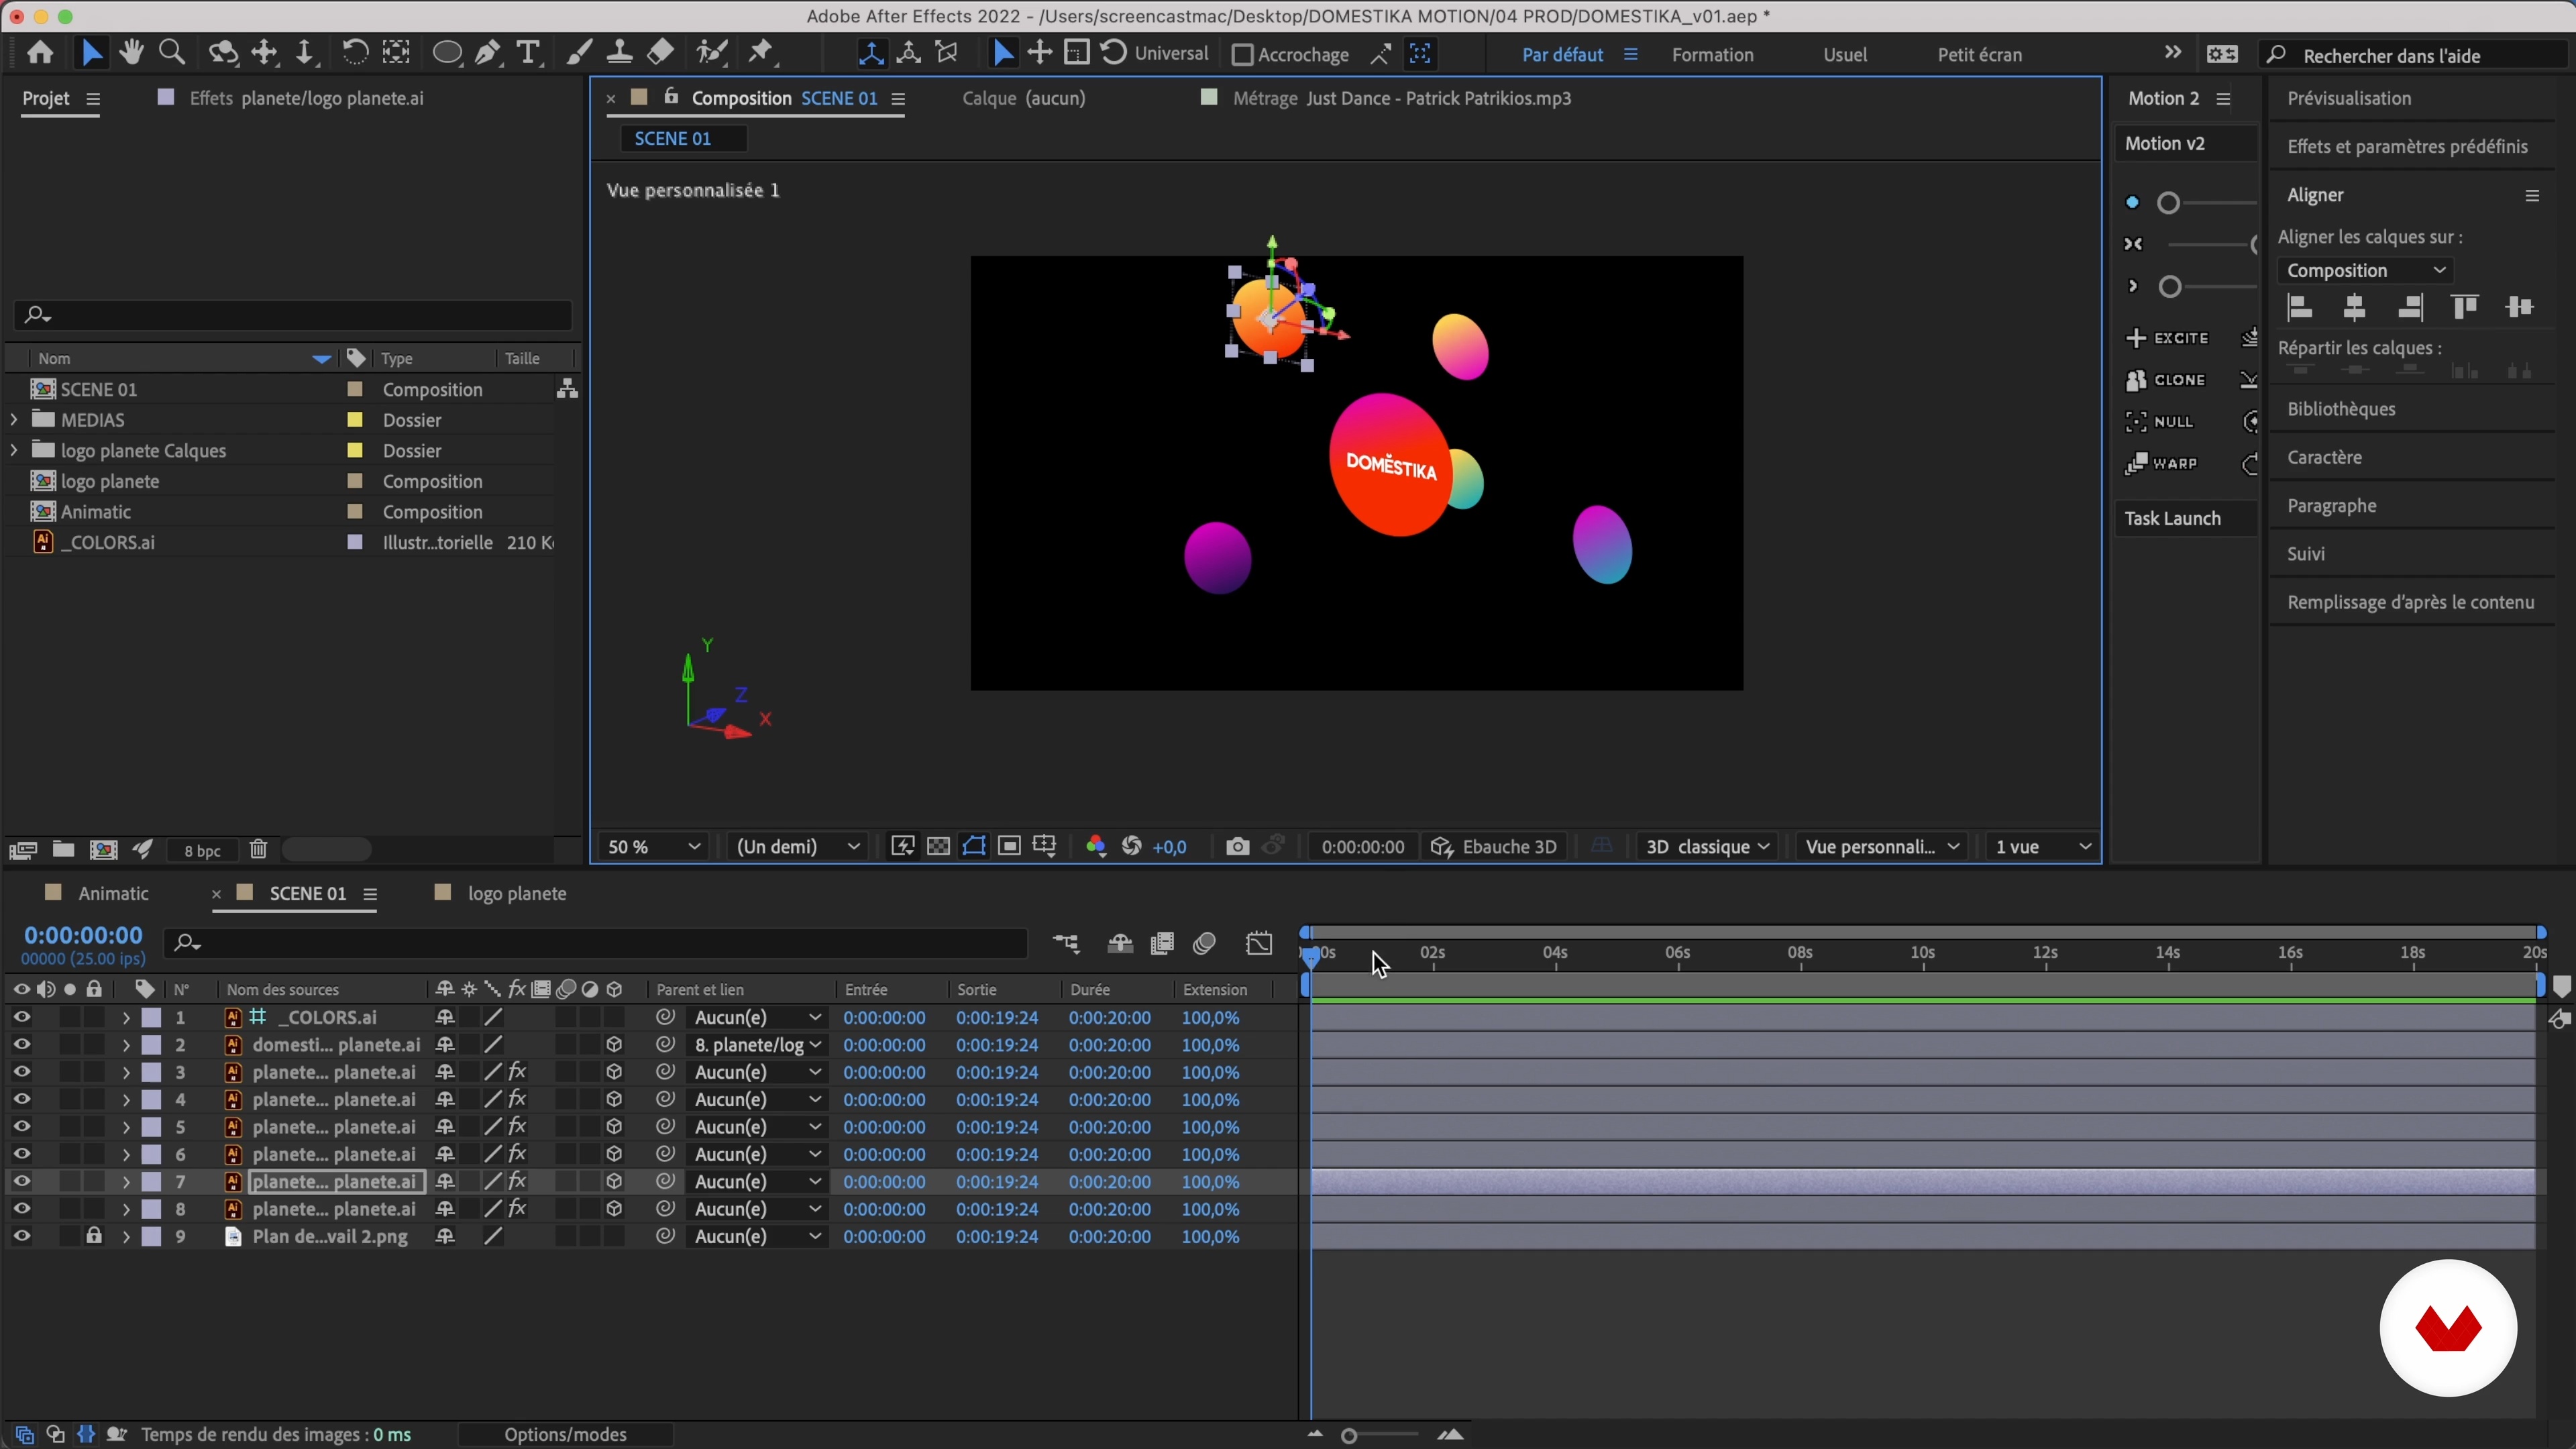Image resolution: width=2576 pixels, height=1449 pixels.
Task: Click the NULL tool in Motion 2
Action: [x=2160, y=422]
